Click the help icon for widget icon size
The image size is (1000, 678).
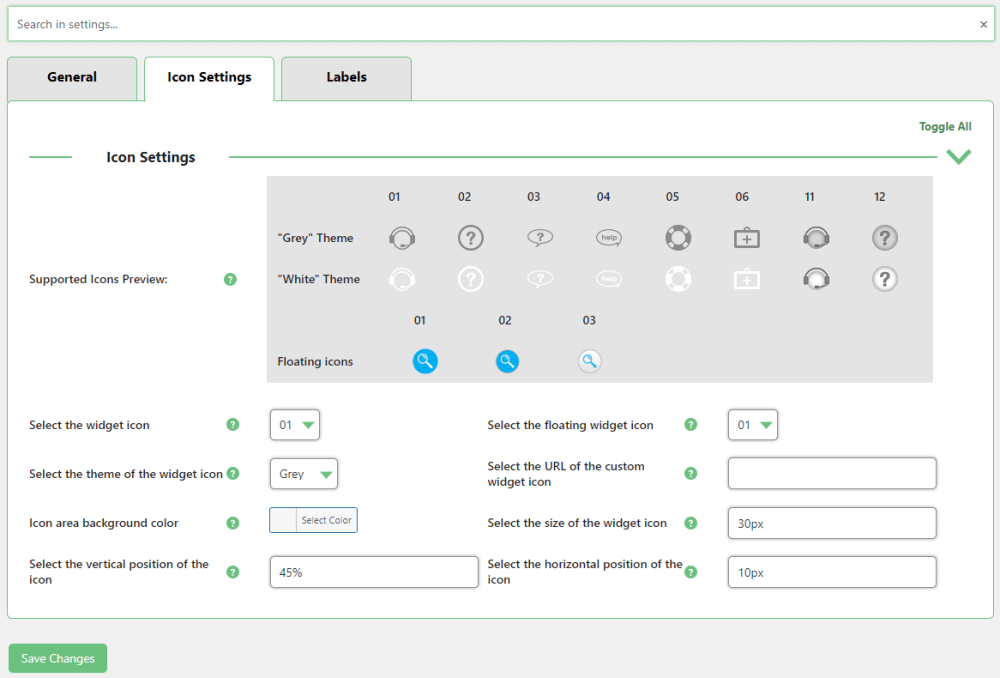point(691,523)
